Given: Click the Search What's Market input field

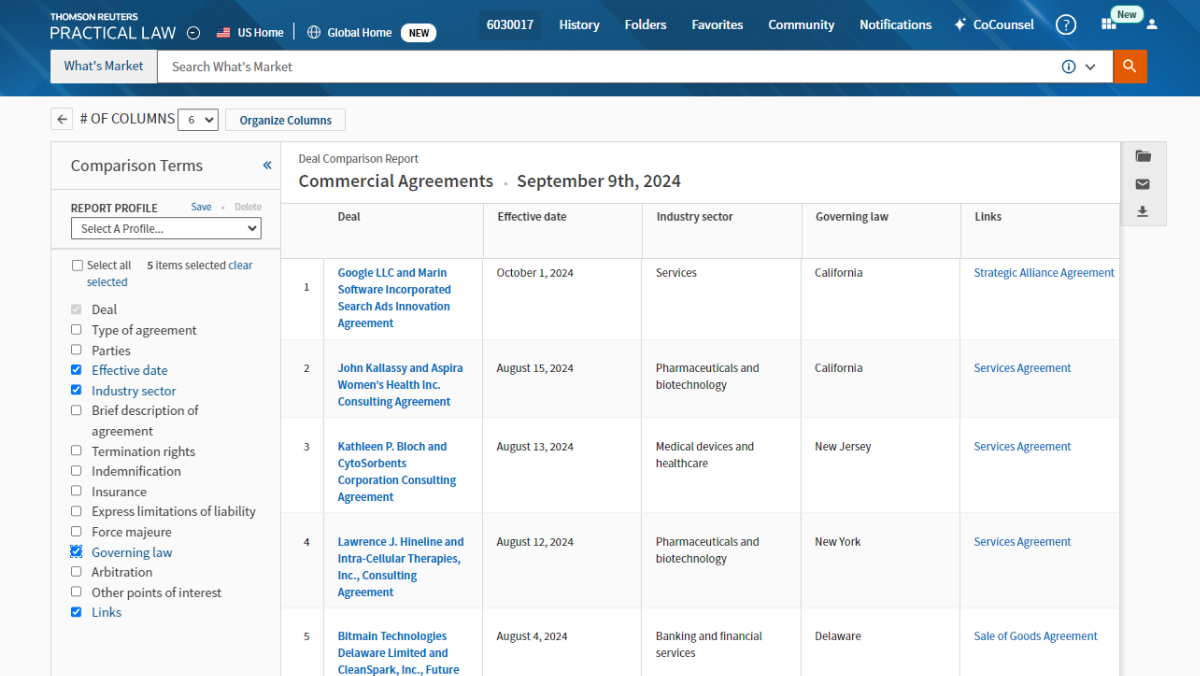Looking at the screenshot, I should 600,67.
